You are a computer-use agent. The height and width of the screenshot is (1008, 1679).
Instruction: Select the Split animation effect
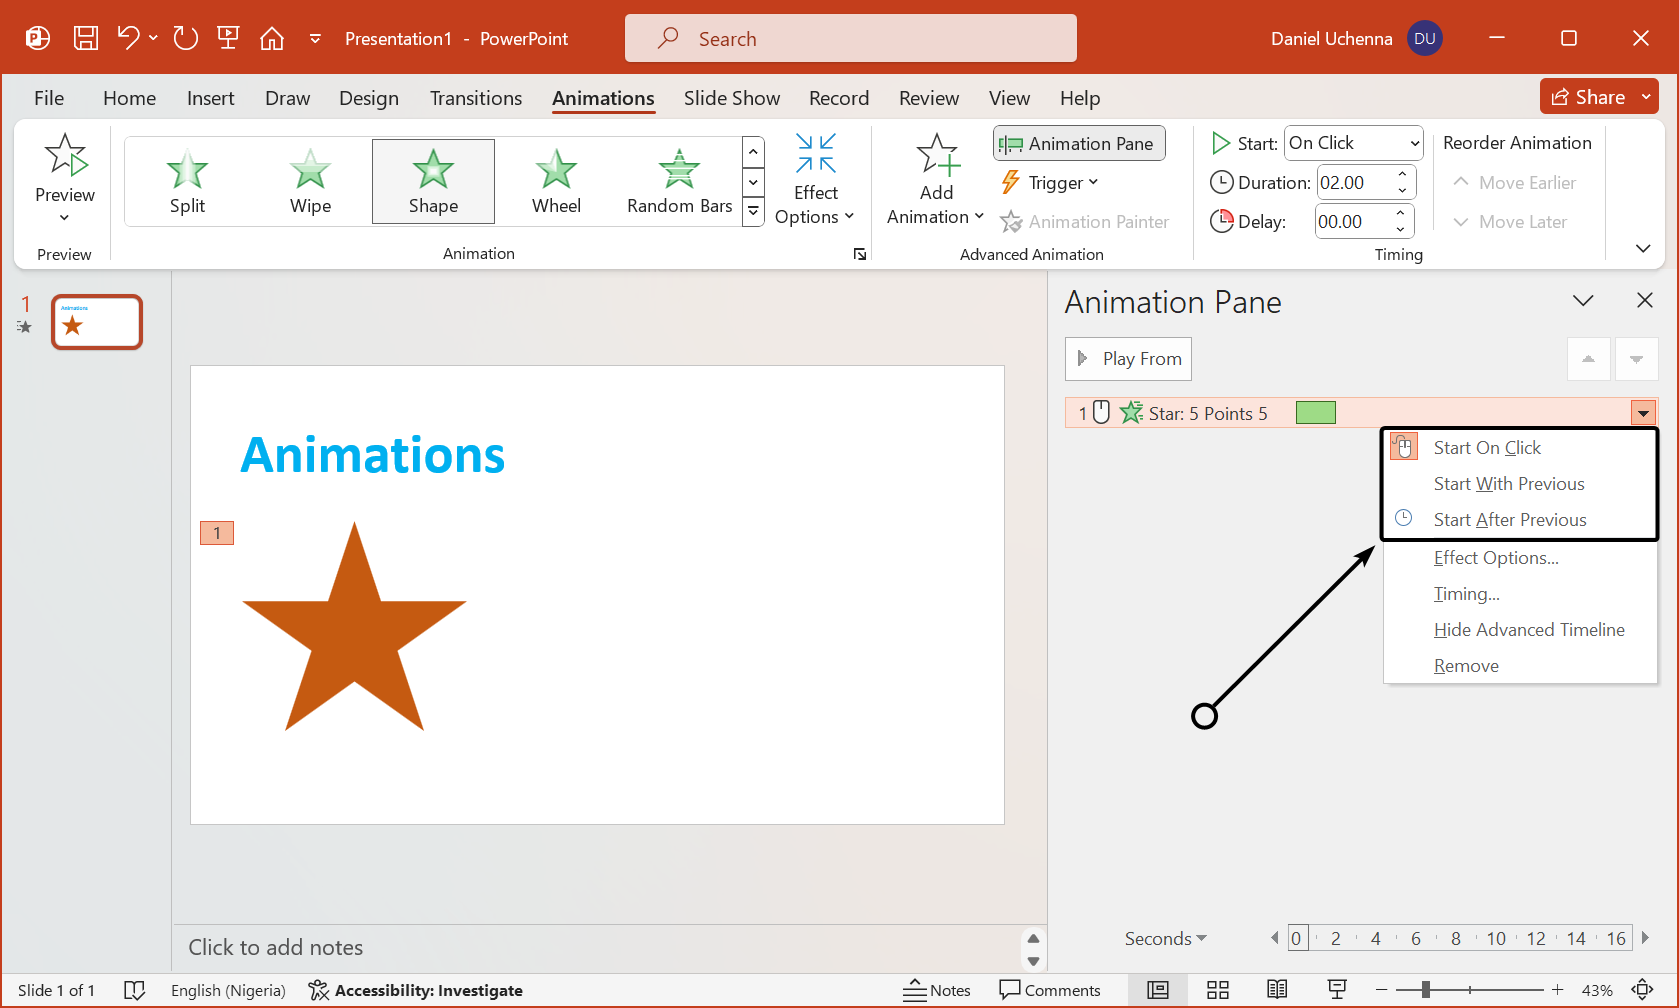coord(187,181)
